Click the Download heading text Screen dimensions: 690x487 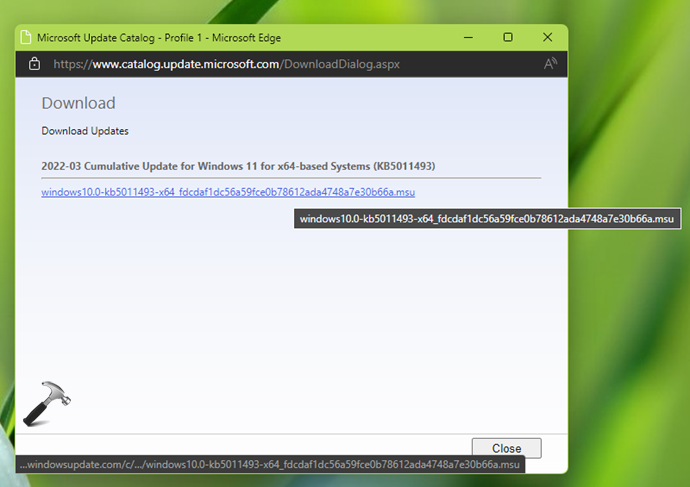(78, 103)
